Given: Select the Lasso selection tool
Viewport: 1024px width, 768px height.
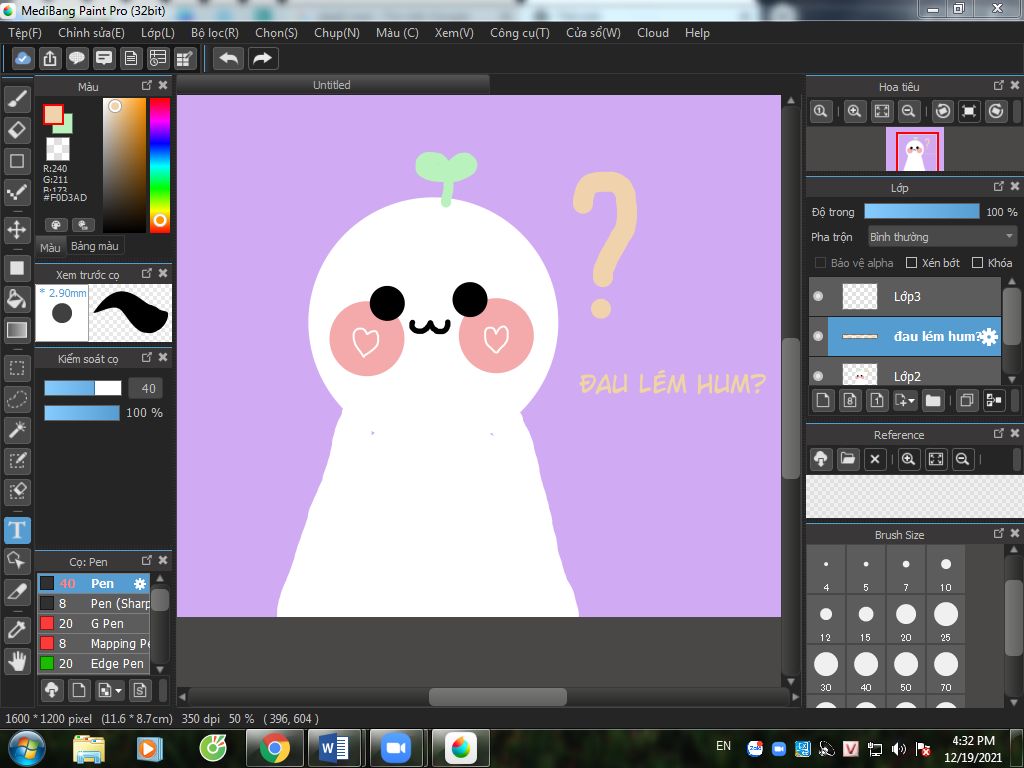Looking at the screenshot, I should pyautogui.click(x=17, y=399).
